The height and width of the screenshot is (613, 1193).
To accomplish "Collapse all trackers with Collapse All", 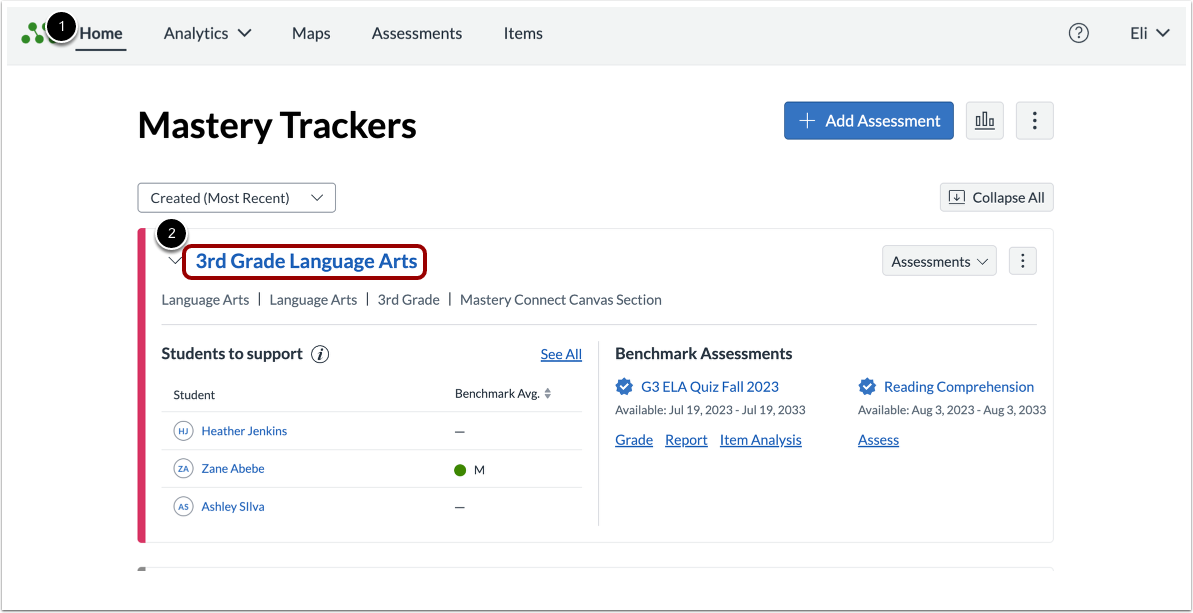I will pos(996,197).
